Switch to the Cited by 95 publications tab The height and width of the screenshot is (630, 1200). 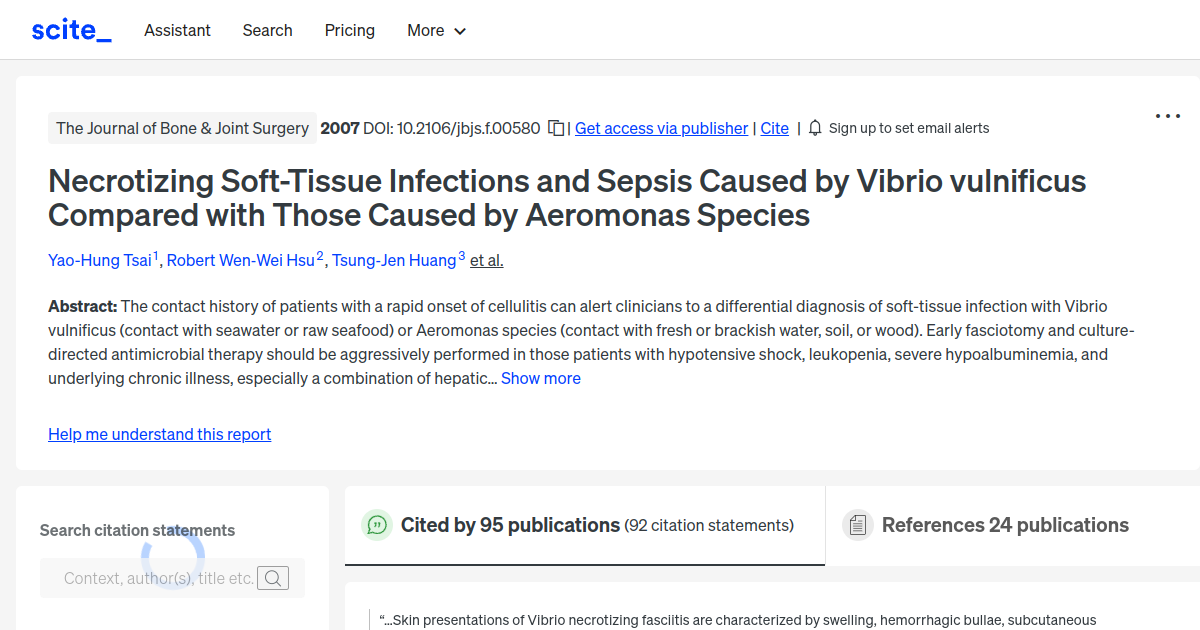coord(508,524)
